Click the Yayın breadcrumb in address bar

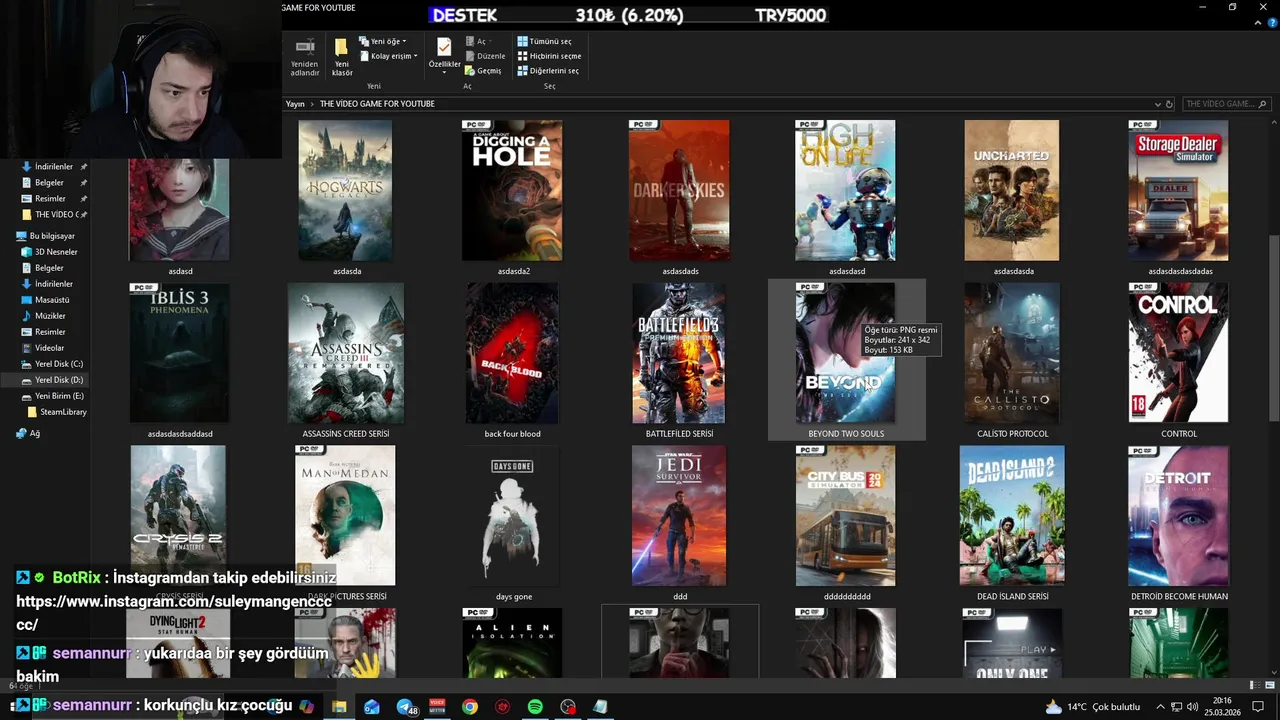pos(295,104)
